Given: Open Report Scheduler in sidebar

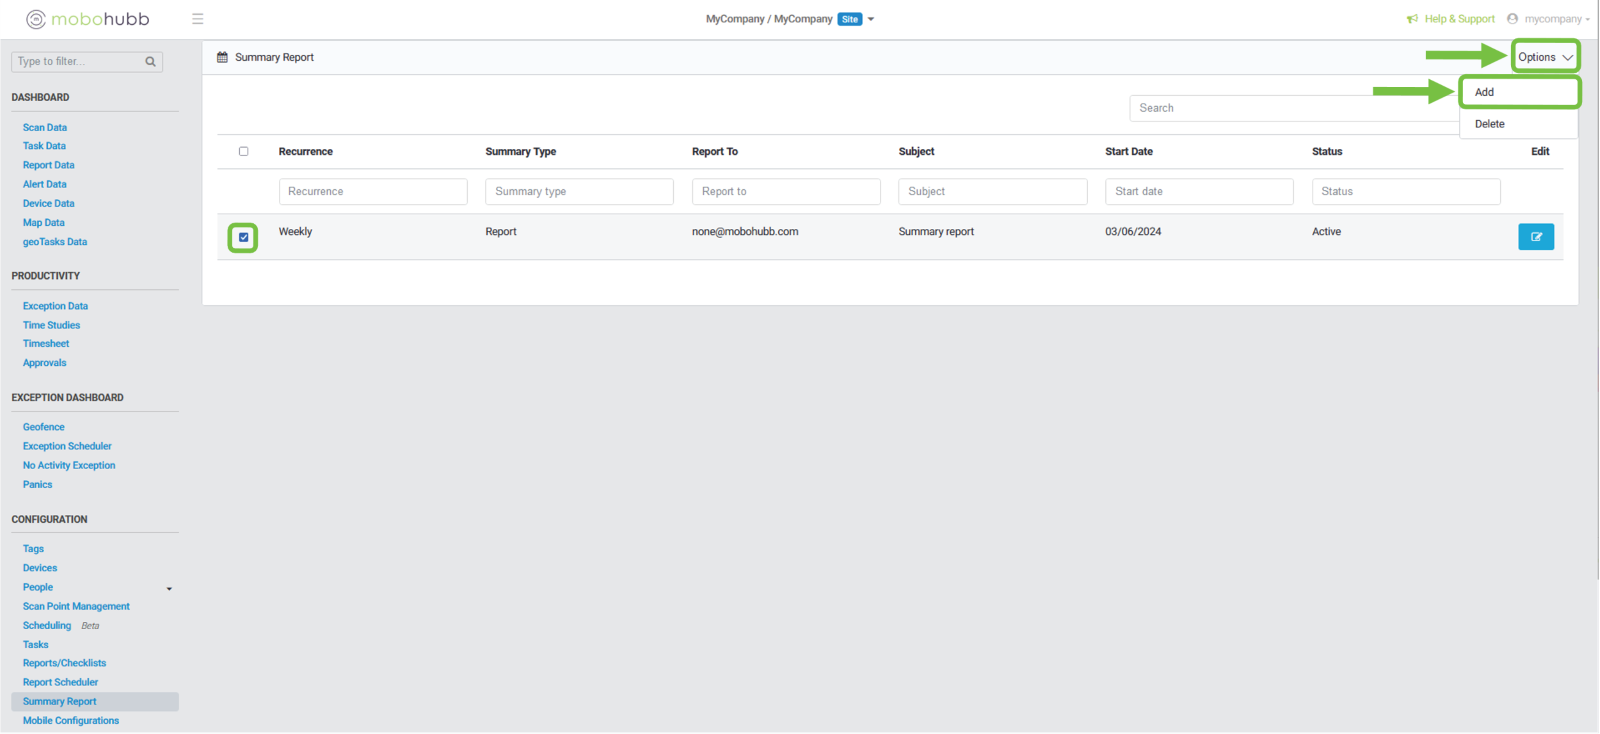Looking at the screenshot, I should 60,682.
